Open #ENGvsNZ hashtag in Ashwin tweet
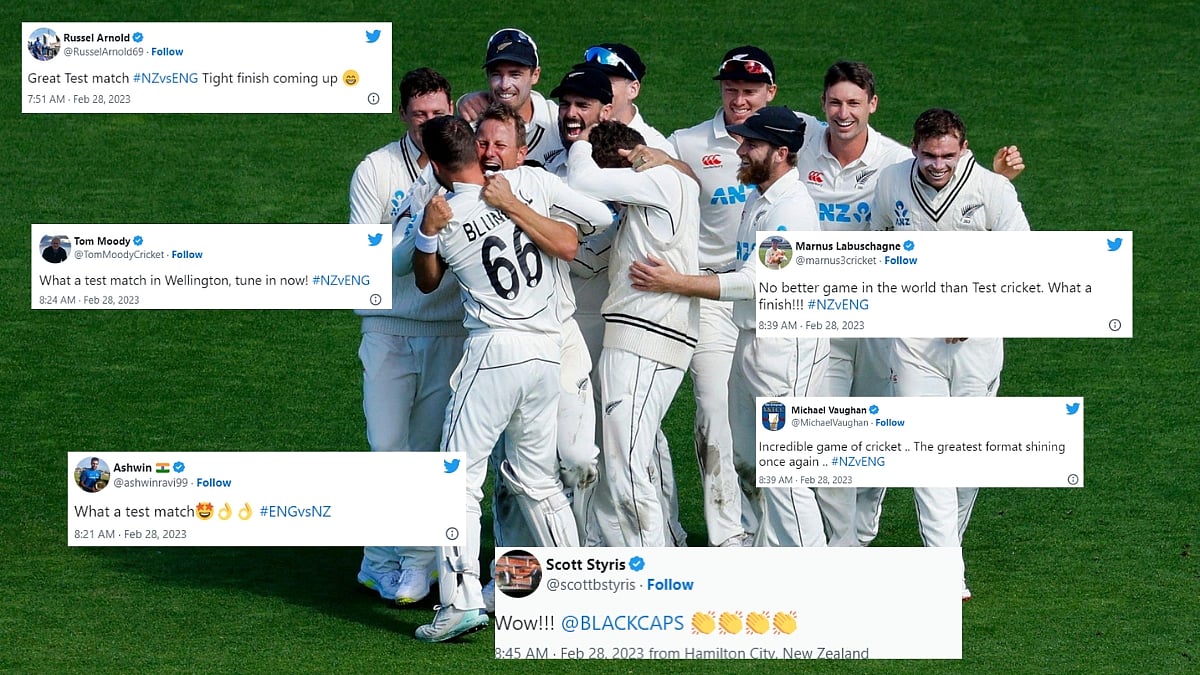This screenshot has height=675, width=1200. click(x=295, y=511)
